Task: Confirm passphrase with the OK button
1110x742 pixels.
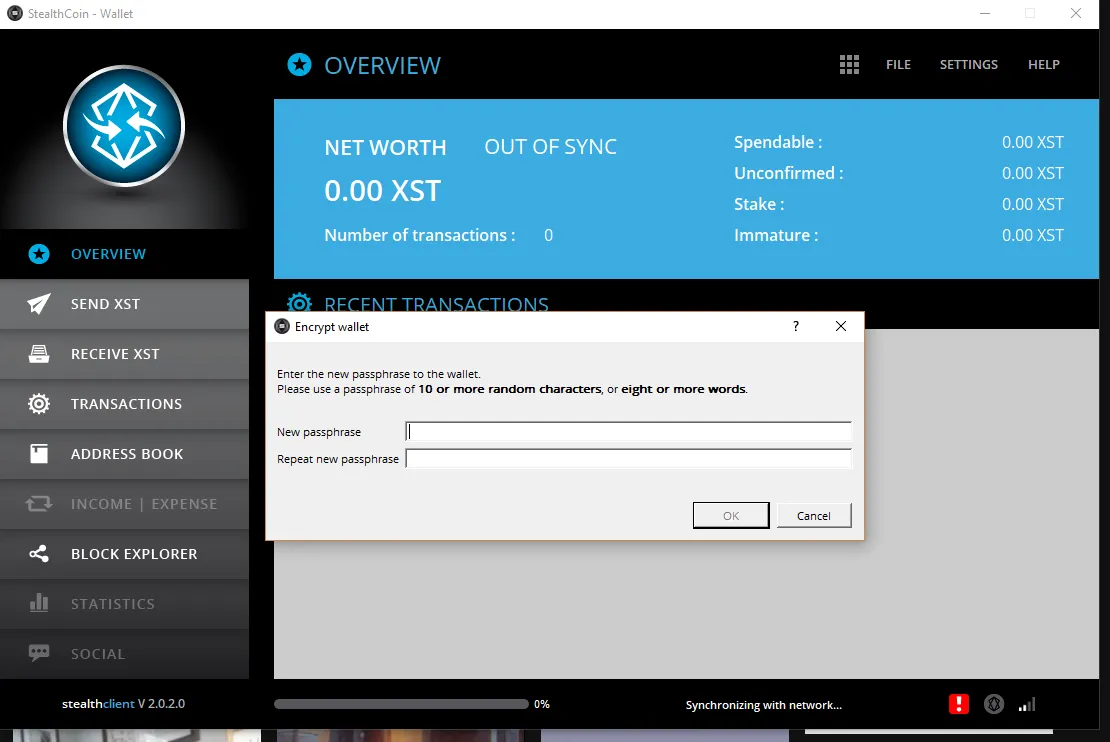Action: [731, 515]
